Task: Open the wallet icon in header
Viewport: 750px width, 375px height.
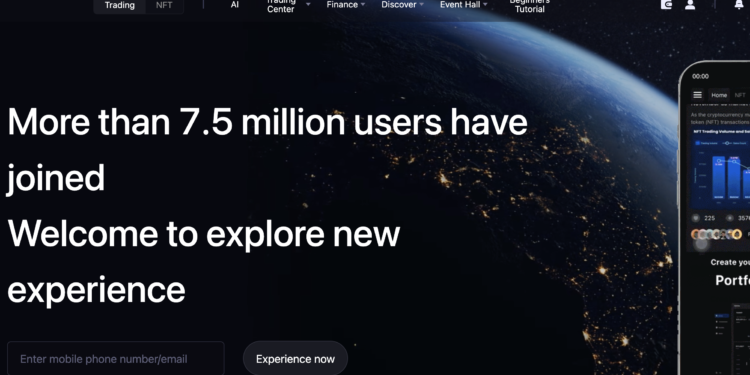Action: point(666,4)
